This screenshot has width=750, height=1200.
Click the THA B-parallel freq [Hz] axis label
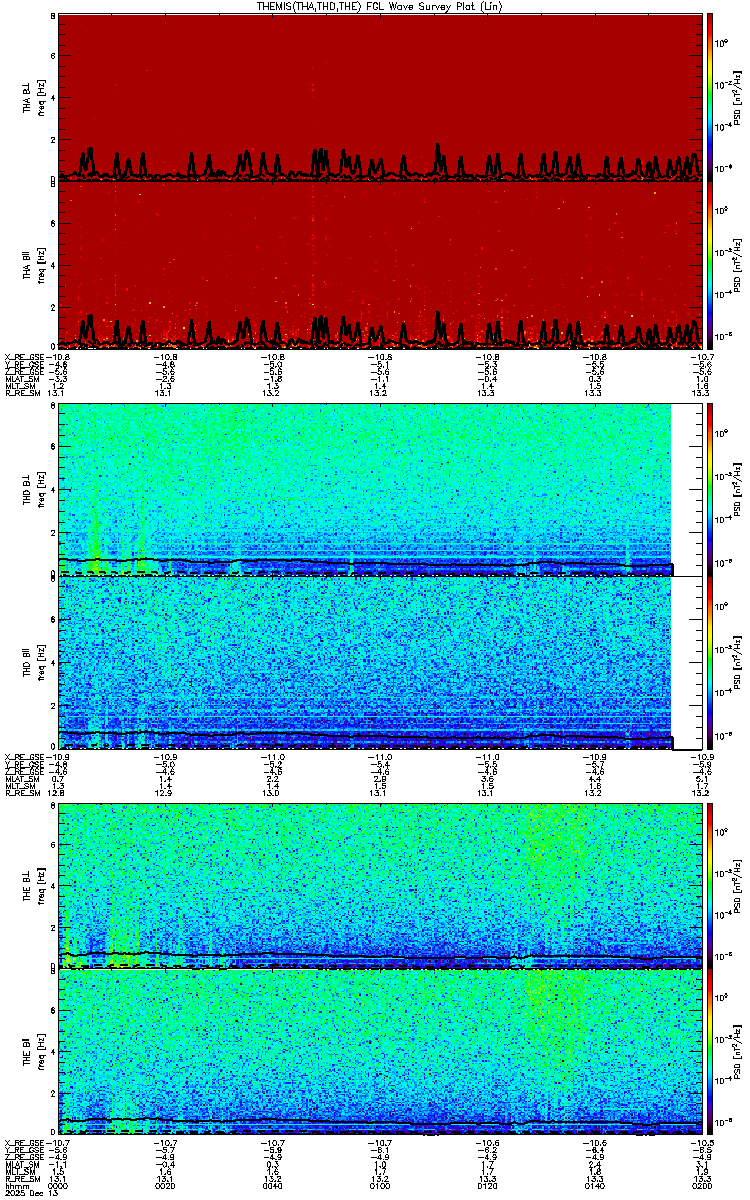click(x=41, y=264)
